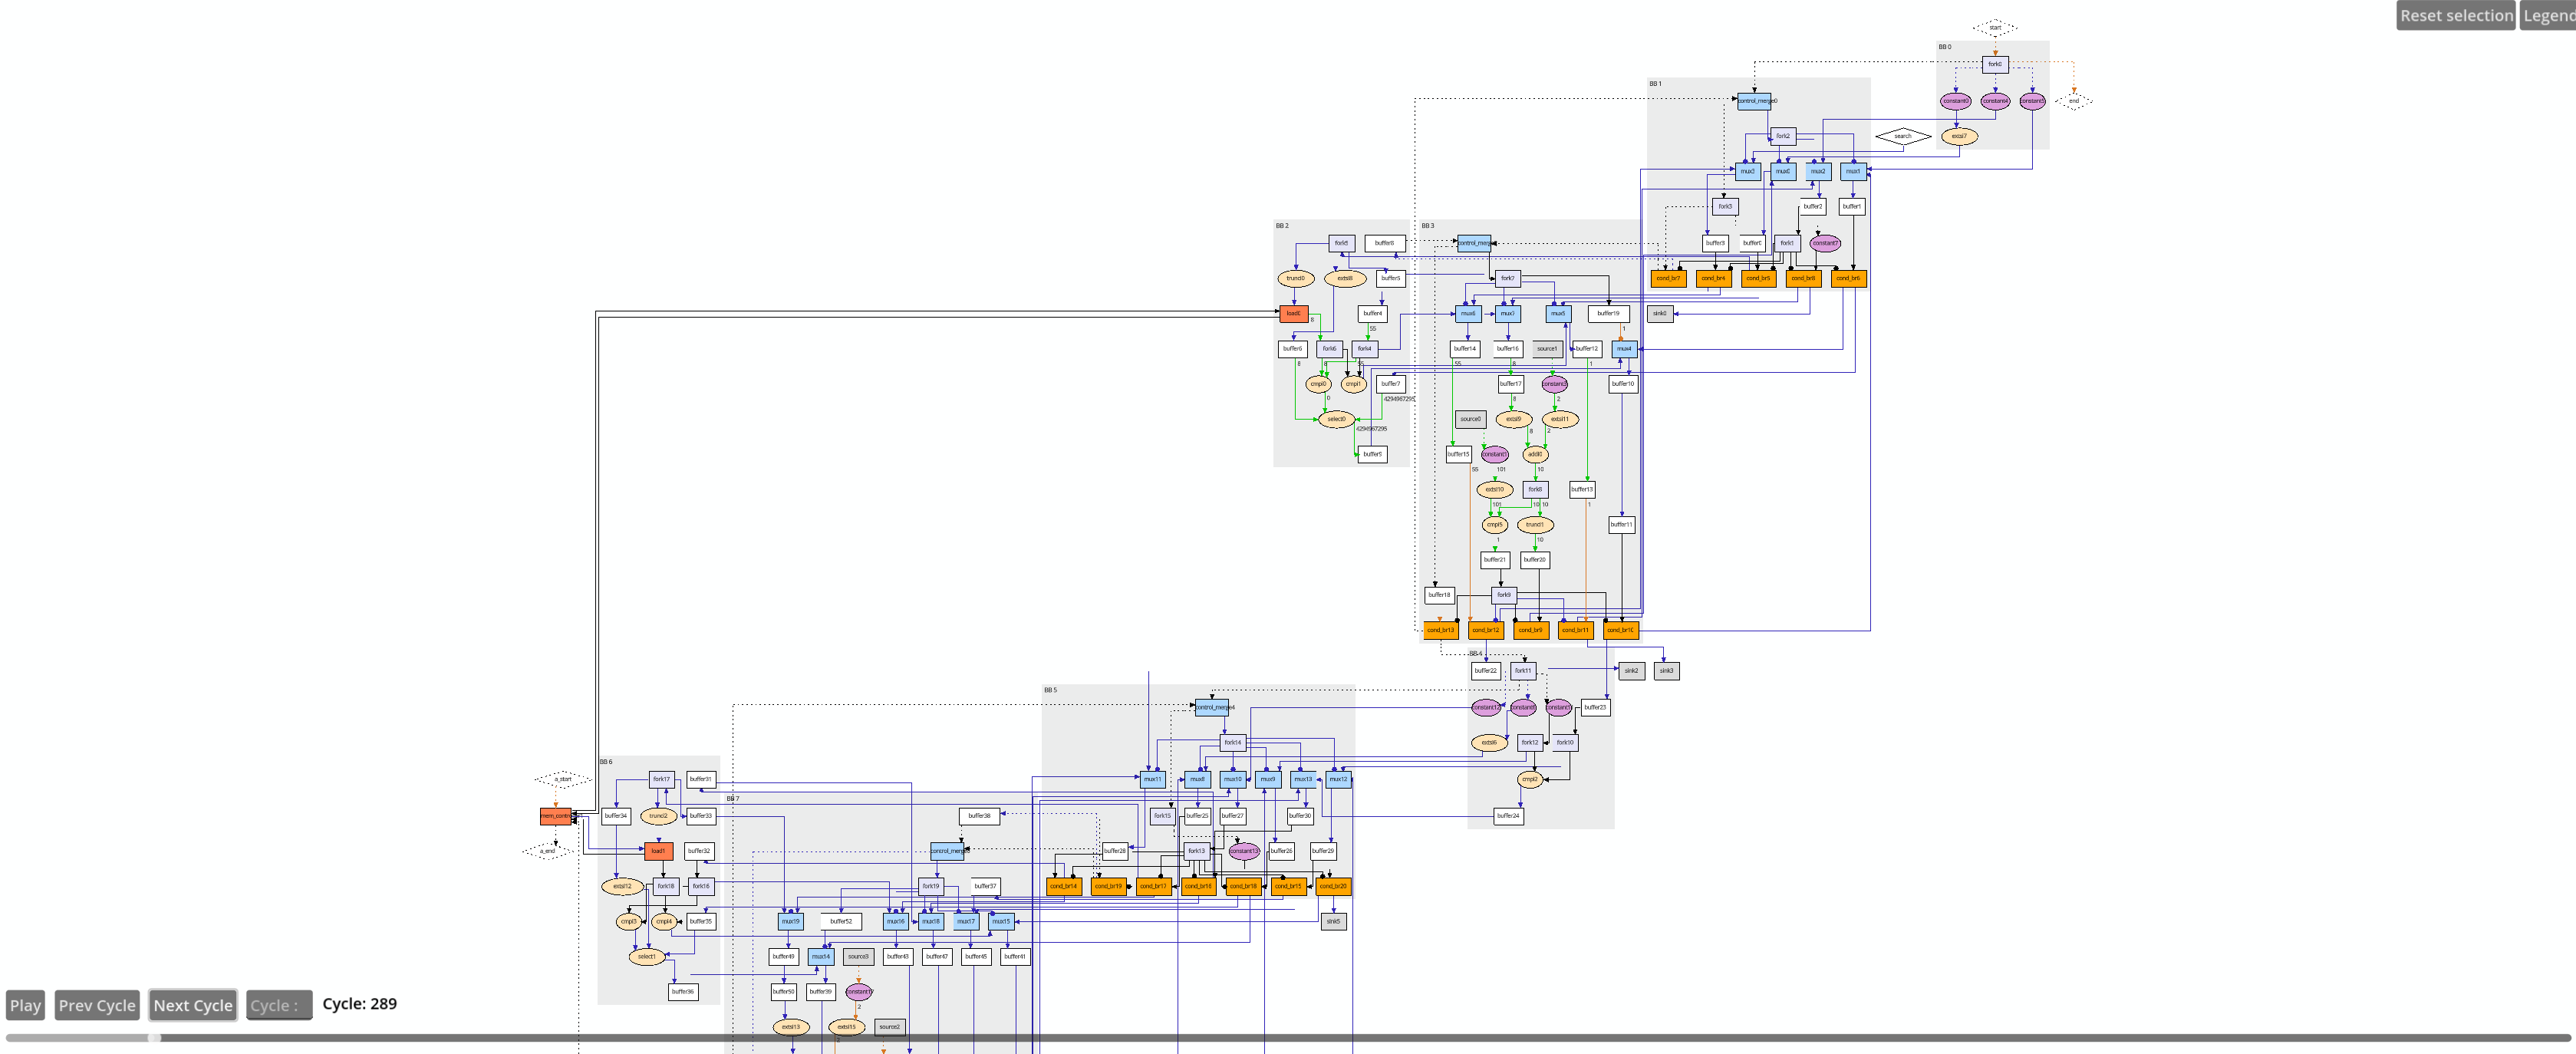The height and width of the screenshot is (1054, 2576).
Task: Select the buffer24 node
Action: click(x=1508, y=816)
